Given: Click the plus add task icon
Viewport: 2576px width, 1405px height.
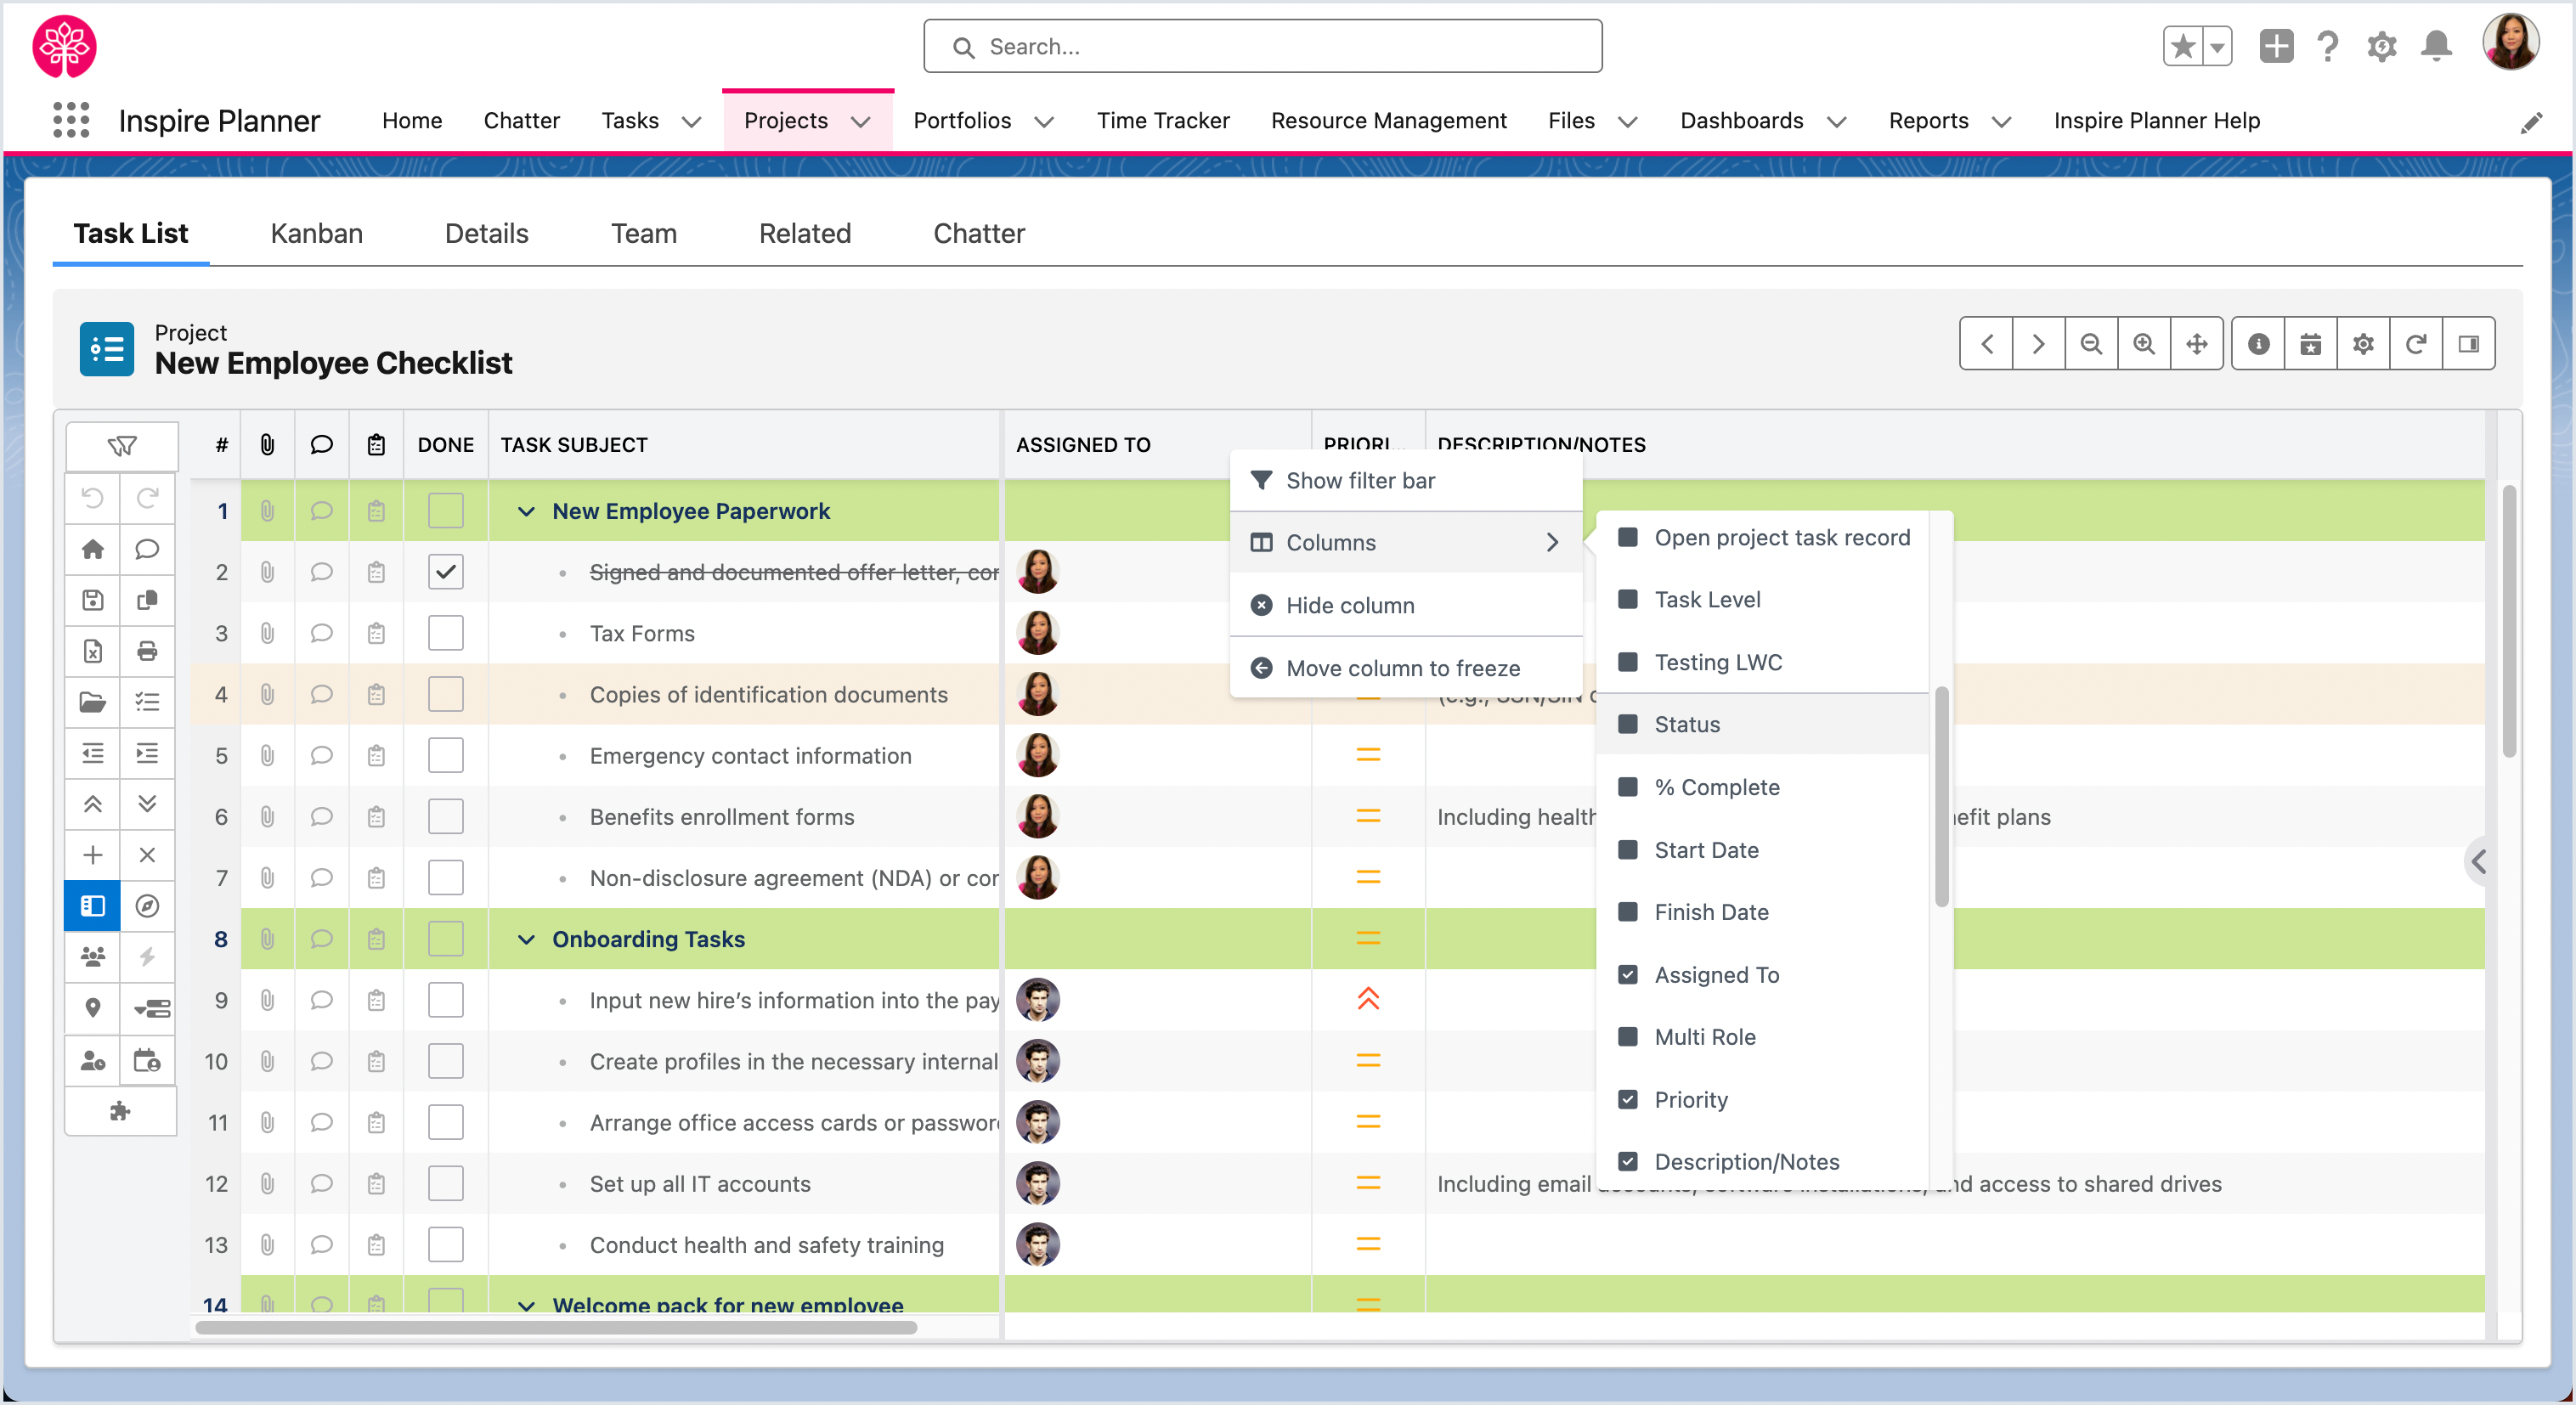Looking at the screenshot, I should click(93, 855).
